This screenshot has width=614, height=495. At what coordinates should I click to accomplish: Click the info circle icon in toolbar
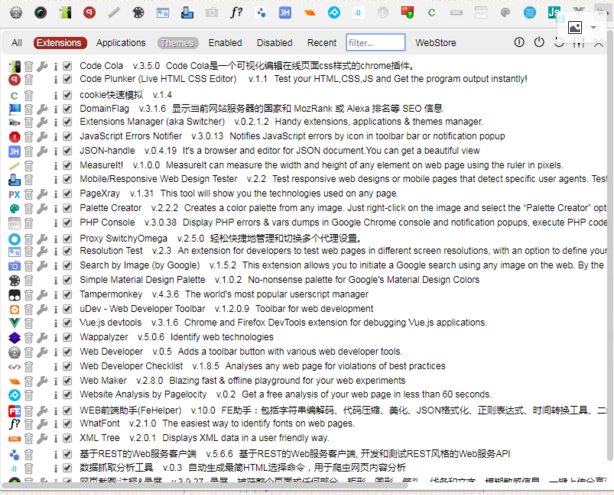point(519,42)
